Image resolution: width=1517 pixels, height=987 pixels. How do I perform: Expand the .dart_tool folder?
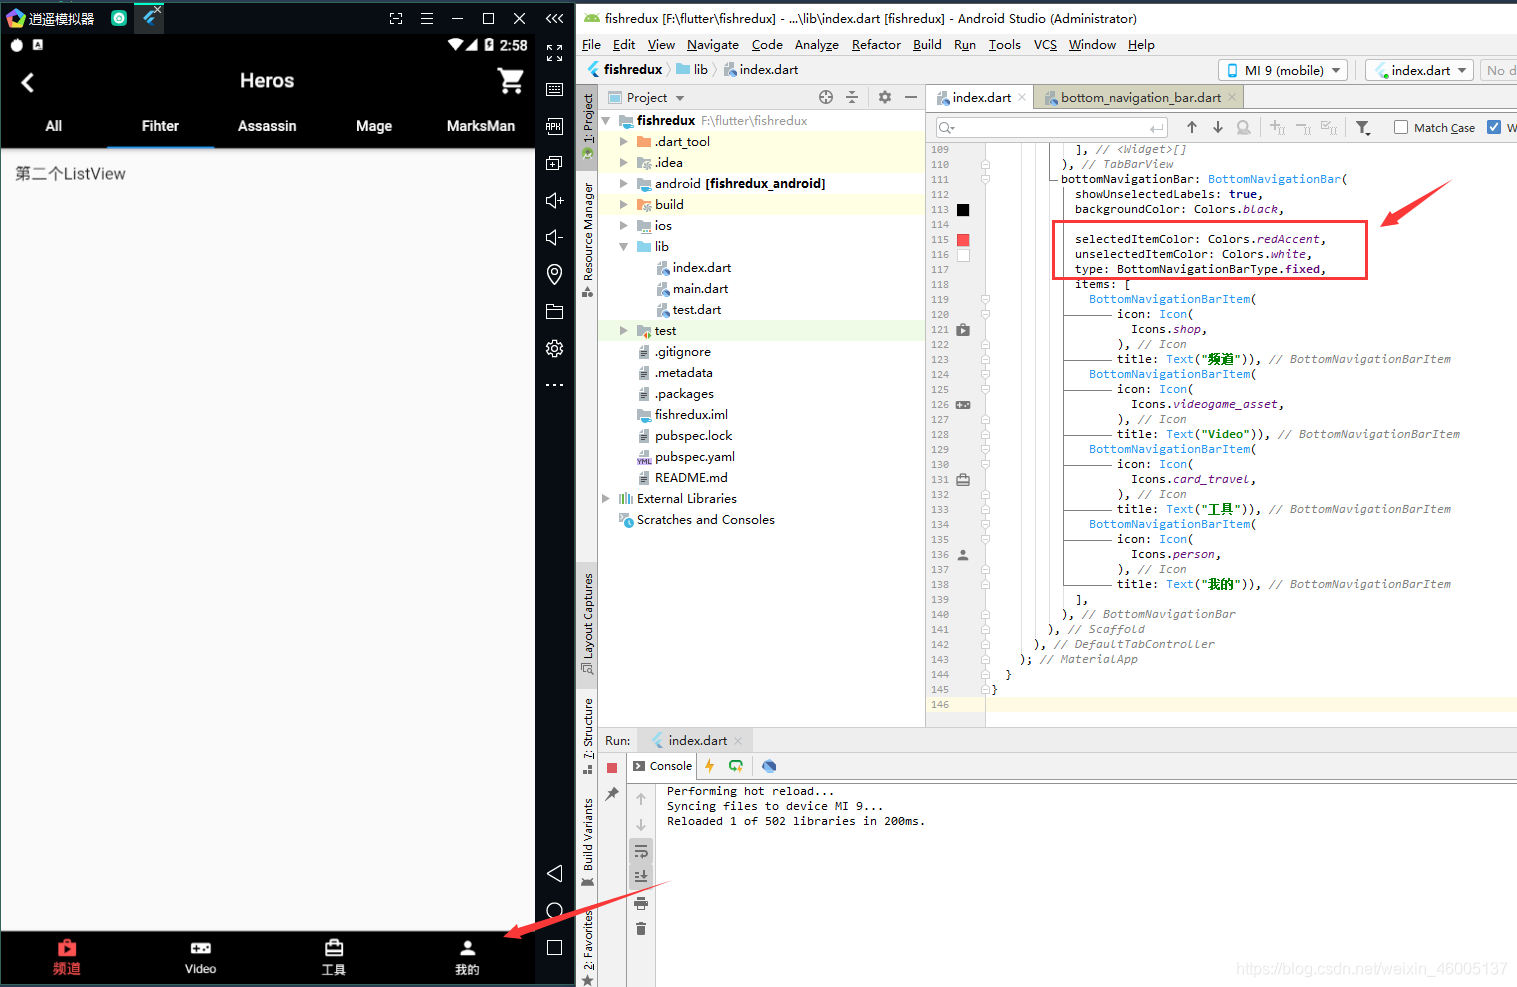624,141
